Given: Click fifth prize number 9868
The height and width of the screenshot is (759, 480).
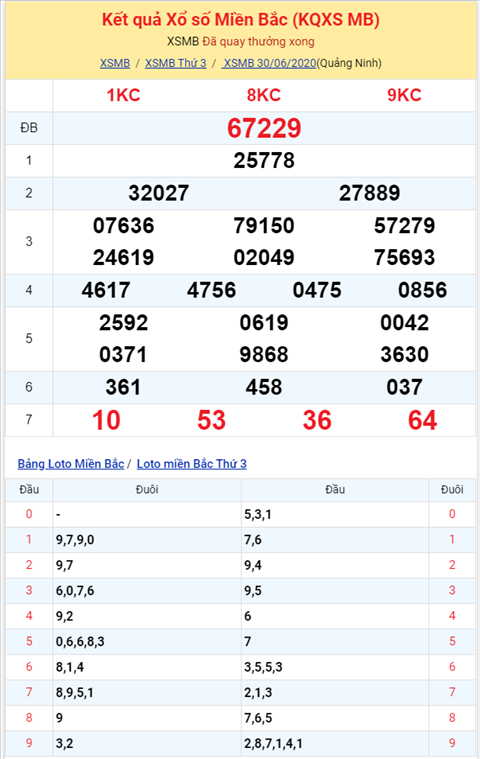Looking at the screenshot, I should [x=264, y=355].
